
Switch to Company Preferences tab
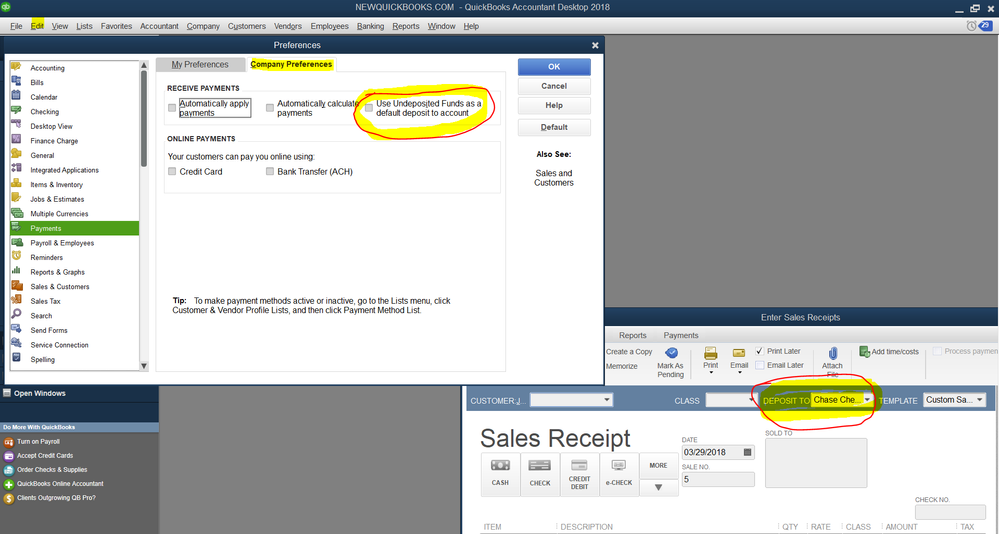point(291,64)
